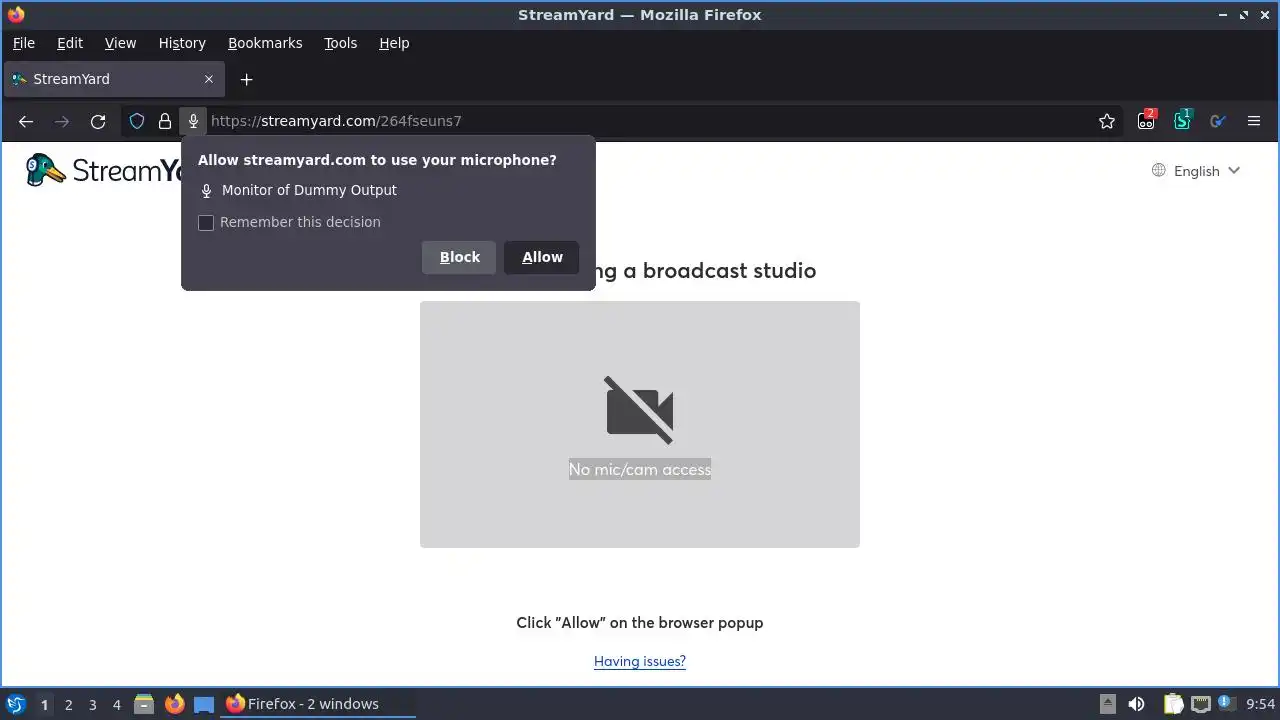This screenshot has height=720, width=1280.
Task: Click the microphone permission icon in address bar
Action: 193,121
